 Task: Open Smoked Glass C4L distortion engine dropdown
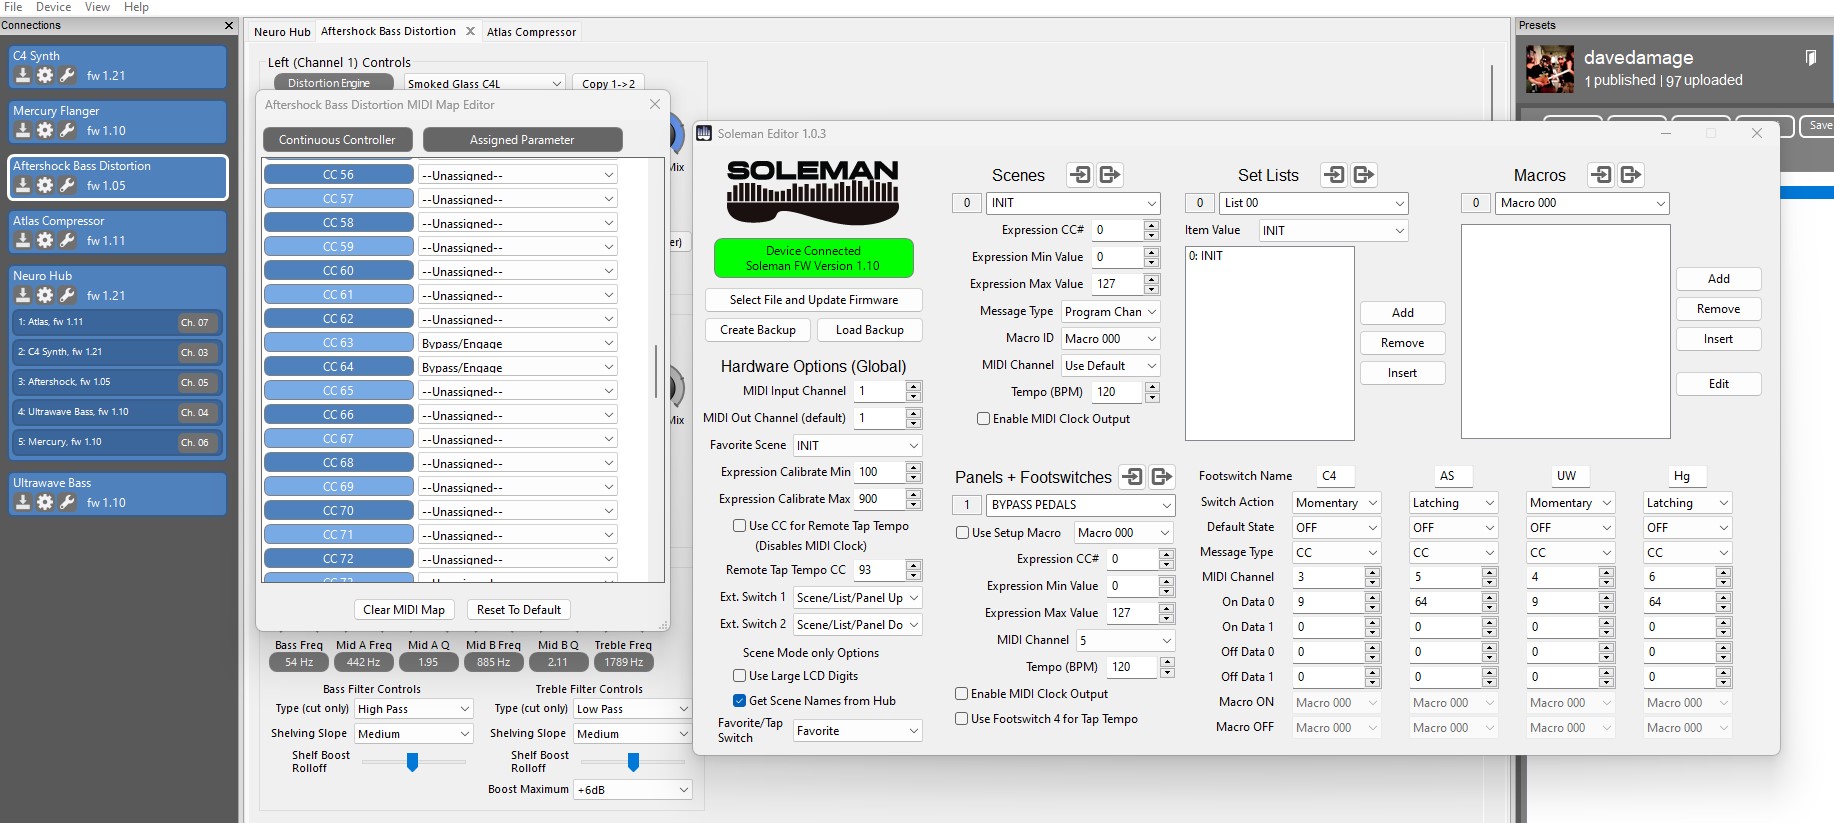point(485,84)
